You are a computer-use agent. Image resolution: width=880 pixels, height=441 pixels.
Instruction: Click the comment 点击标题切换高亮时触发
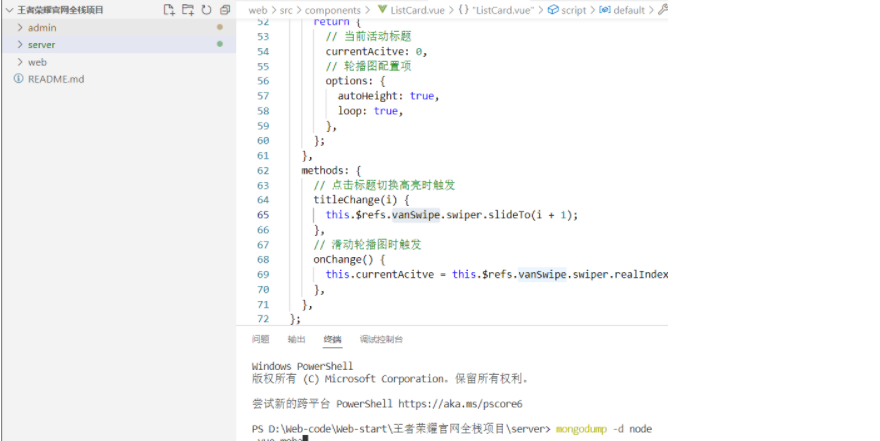(x=393, y=185)
